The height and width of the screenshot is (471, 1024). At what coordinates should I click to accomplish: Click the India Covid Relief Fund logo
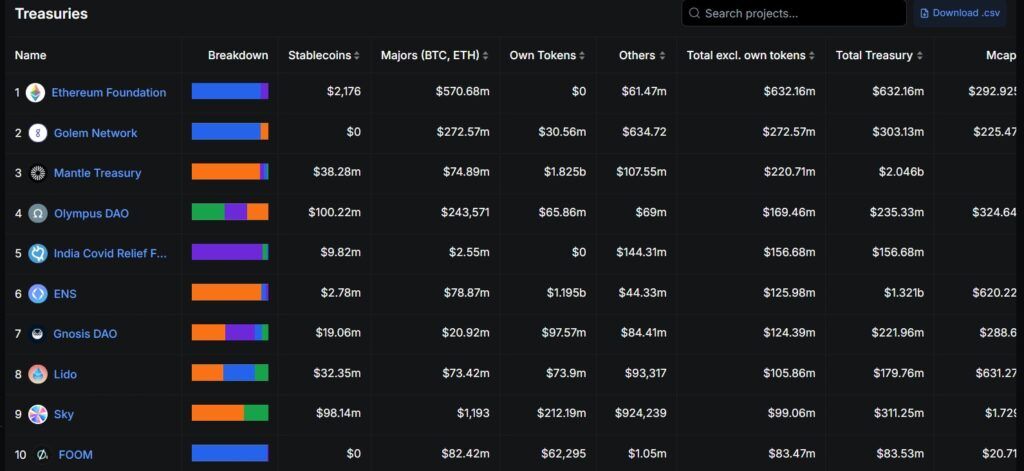(x=38, y=253)
